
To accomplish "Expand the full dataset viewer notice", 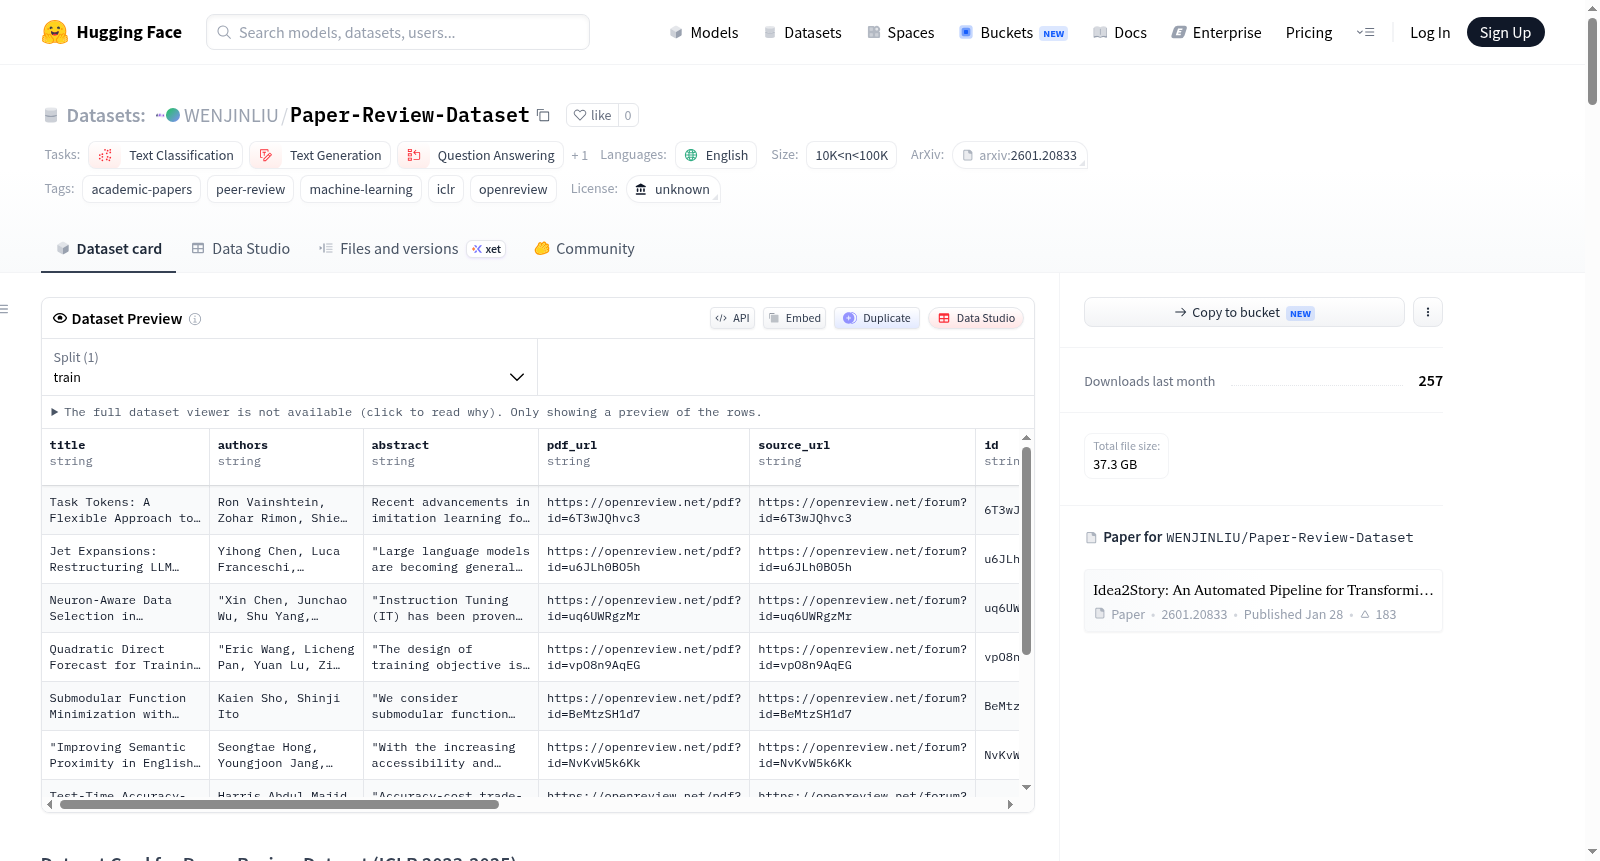I will [407, 412].
